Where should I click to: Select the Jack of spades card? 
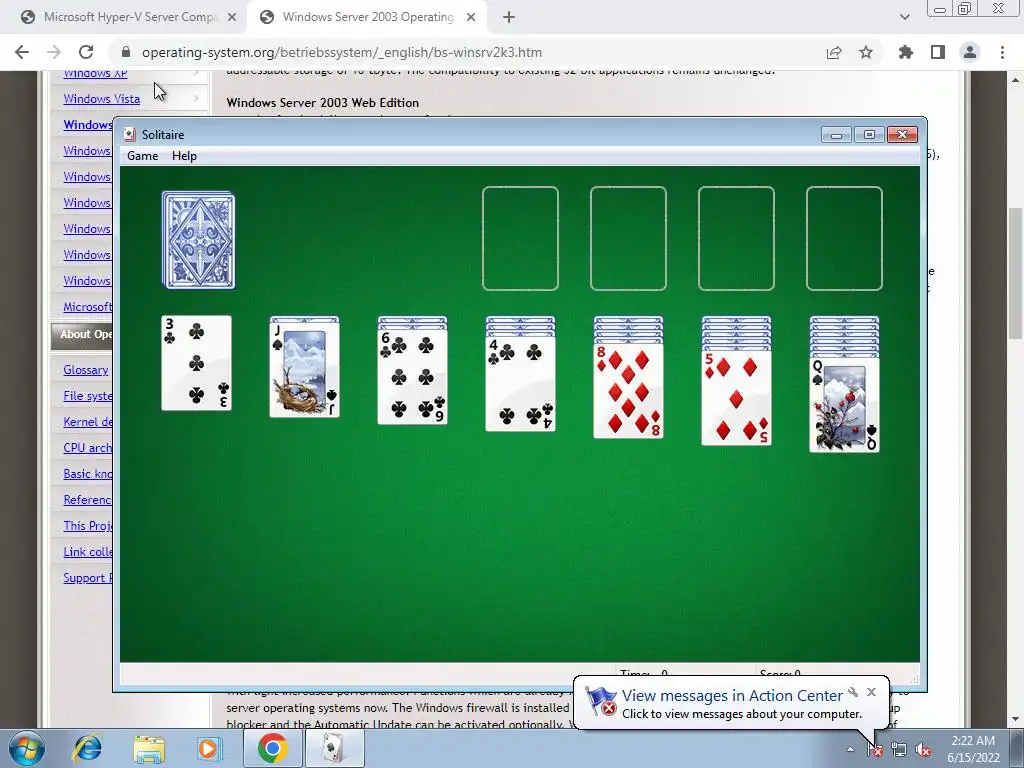tap(304, 370)
